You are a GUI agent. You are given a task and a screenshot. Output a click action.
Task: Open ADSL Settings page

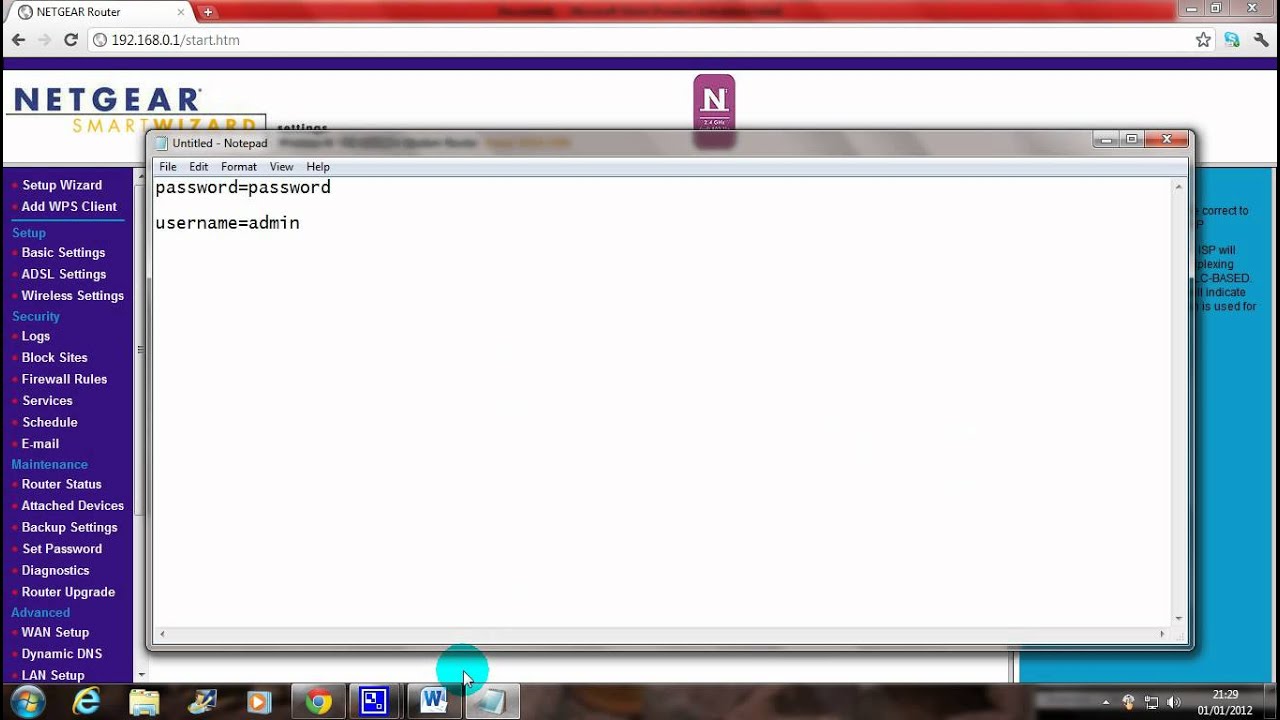(64, 274)
